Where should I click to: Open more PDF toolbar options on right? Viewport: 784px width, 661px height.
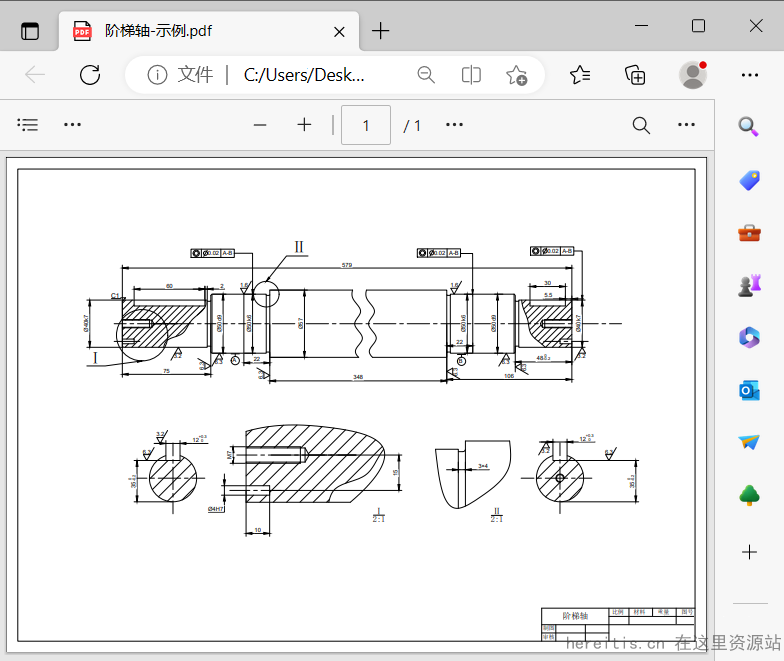pos(686,124)
